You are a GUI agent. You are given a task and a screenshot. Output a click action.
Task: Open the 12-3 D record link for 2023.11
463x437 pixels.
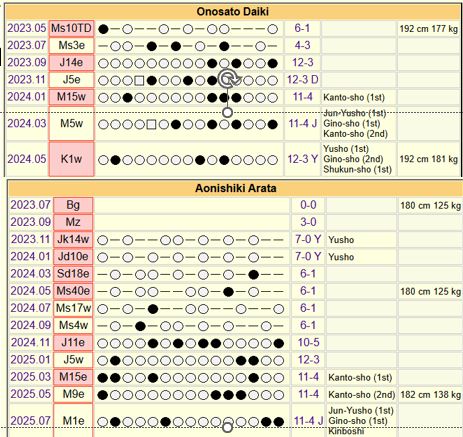(x=303, y=80)
